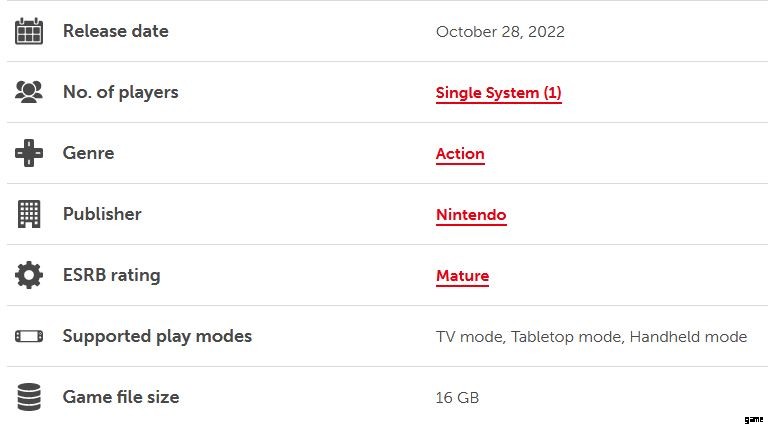Click the Switch console icon for play modes
Viewport: 768px width, 426px height.
pyautogui.click(x=29, y=336)
